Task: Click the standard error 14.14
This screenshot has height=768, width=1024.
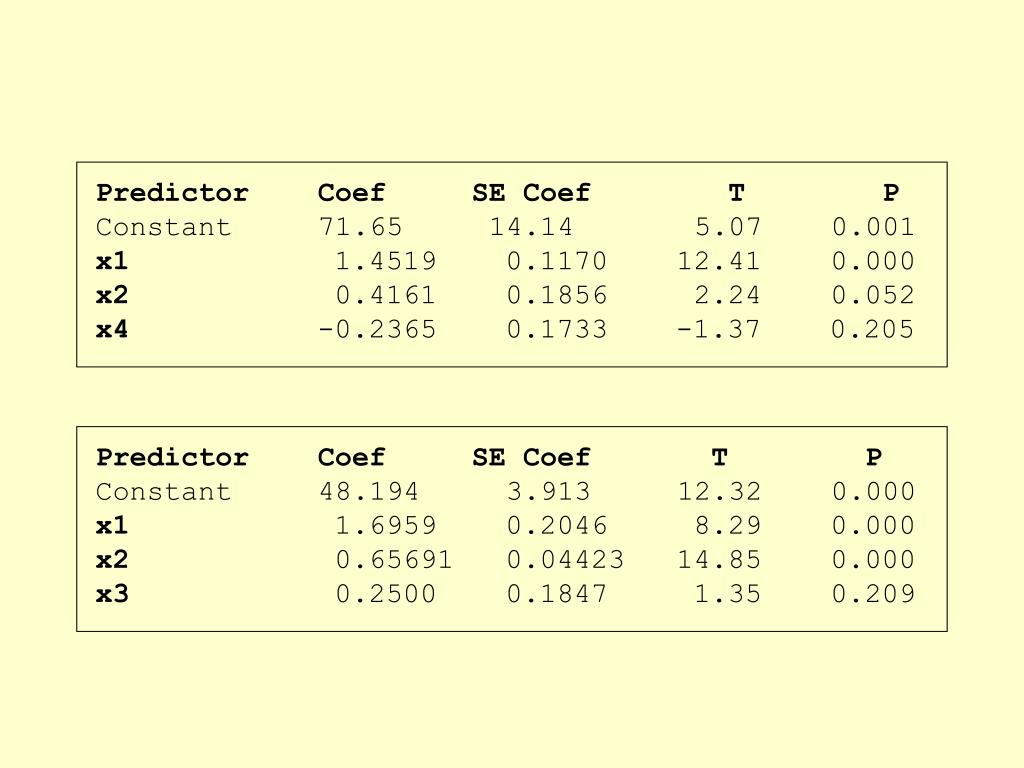Action: coord(531,227)
